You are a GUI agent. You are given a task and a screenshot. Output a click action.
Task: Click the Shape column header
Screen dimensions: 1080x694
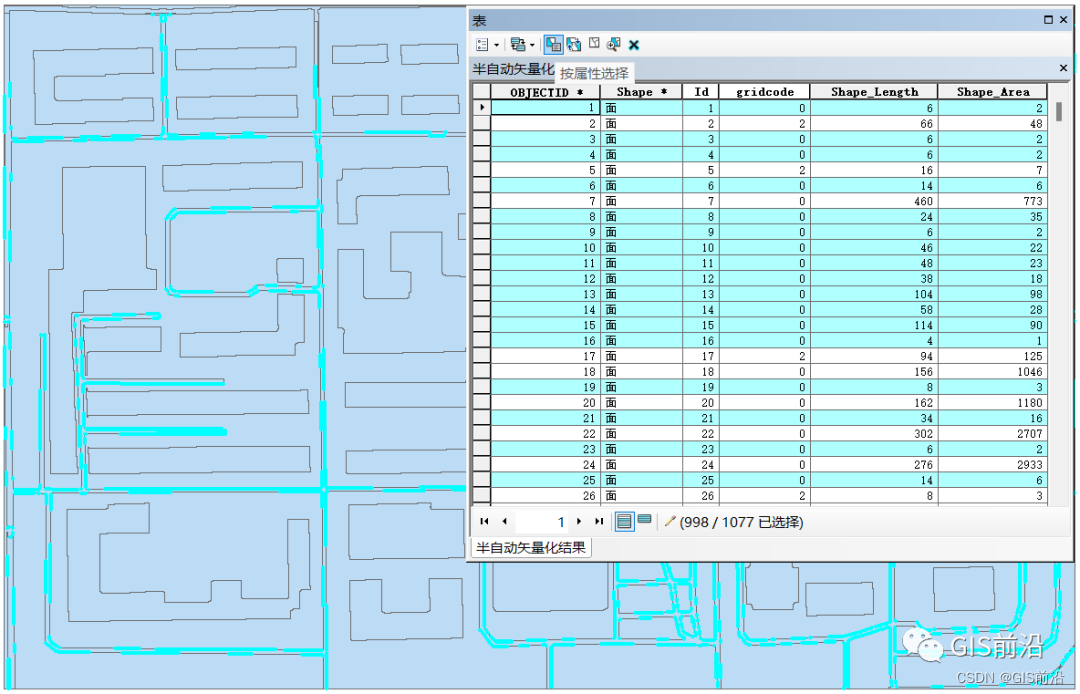(x=641, y=92)
